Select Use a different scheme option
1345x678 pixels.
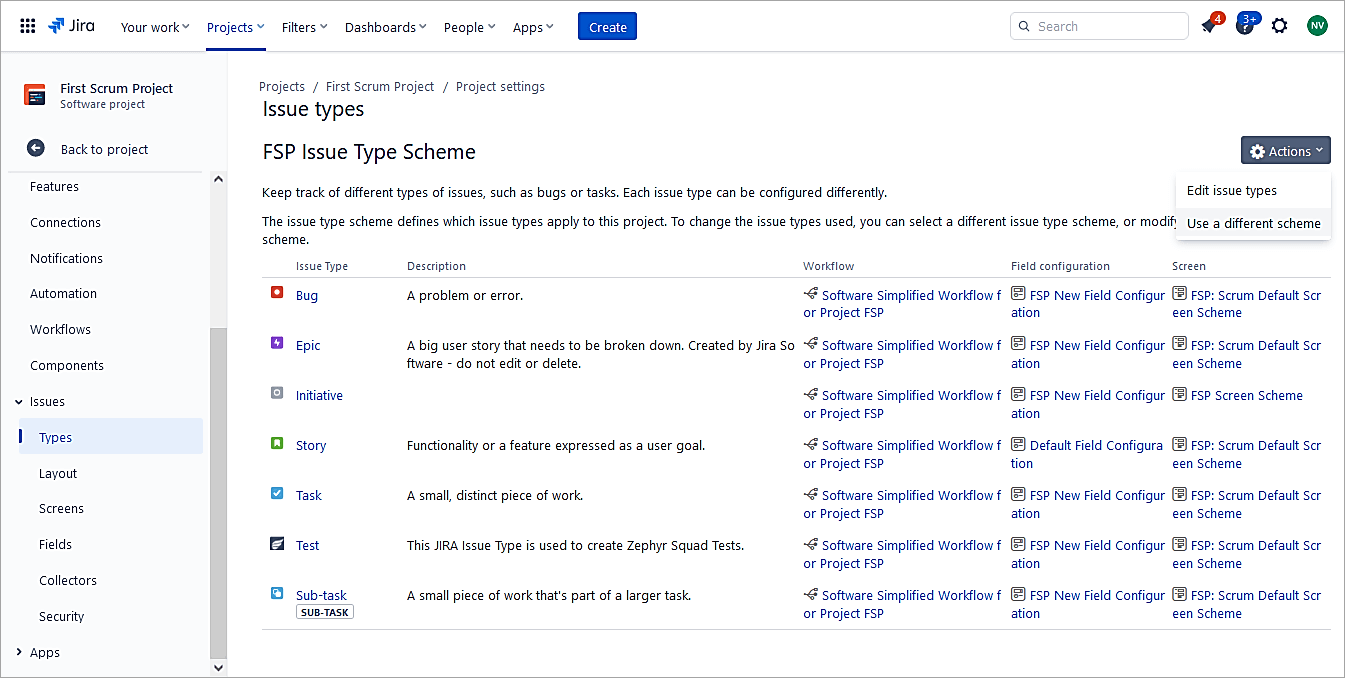click(1253, 224)
